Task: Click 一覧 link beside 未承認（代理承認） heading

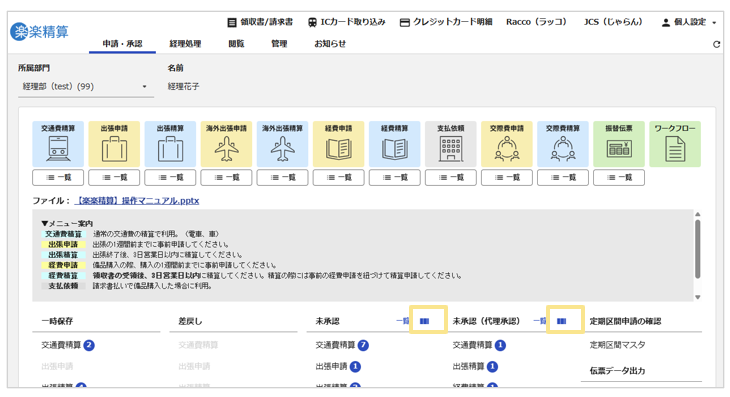Action: 540,321
